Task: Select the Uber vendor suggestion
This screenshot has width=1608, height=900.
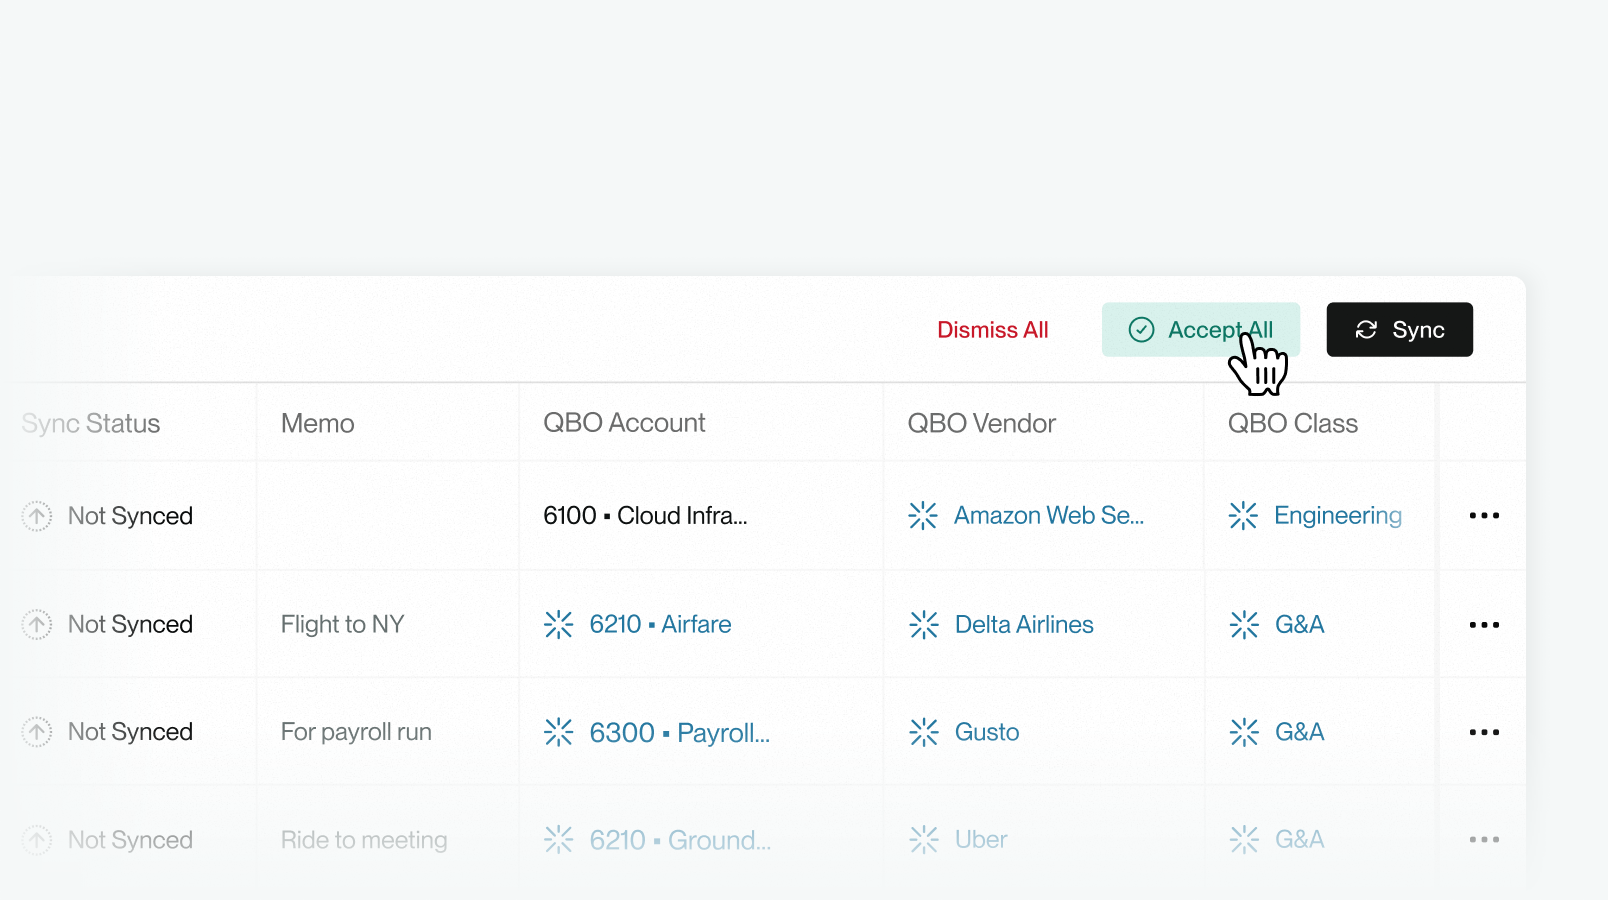Action: [981, 840]
